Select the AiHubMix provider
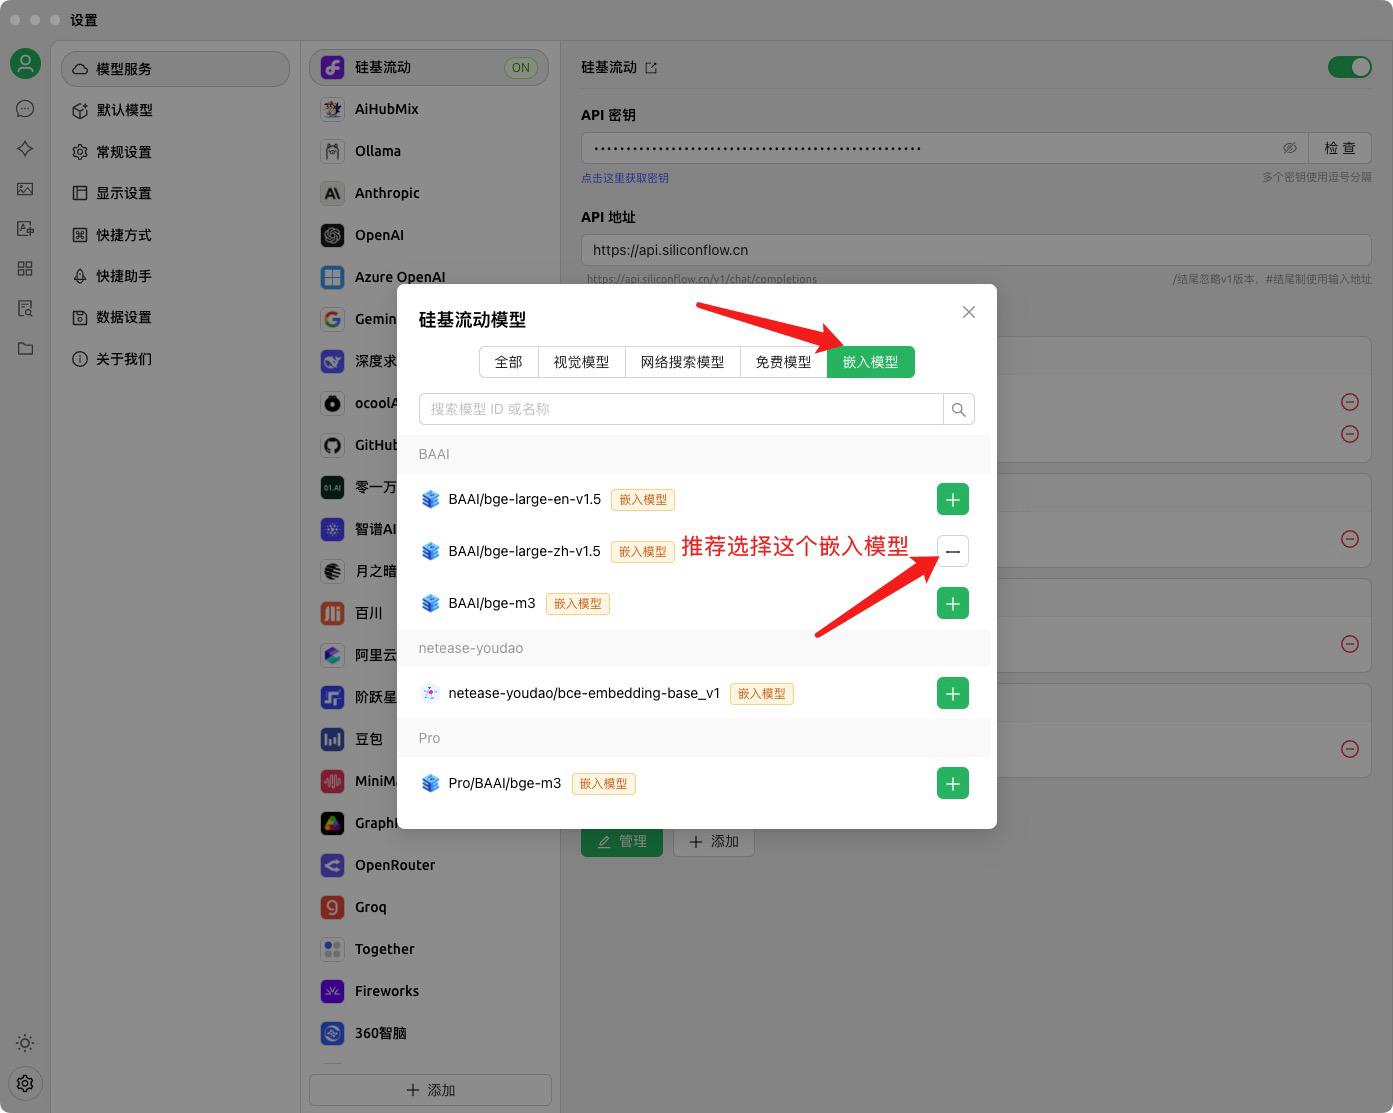This screenshot has height=1113, width=1393. [x=429, y=109]
